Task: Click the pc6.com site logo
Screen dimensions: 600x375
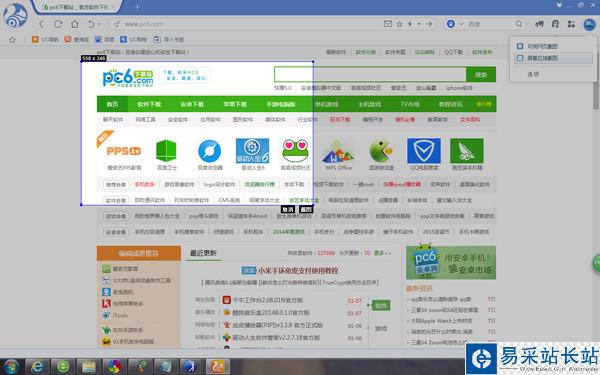Action: pyautogui.click(x=128, y=78)
